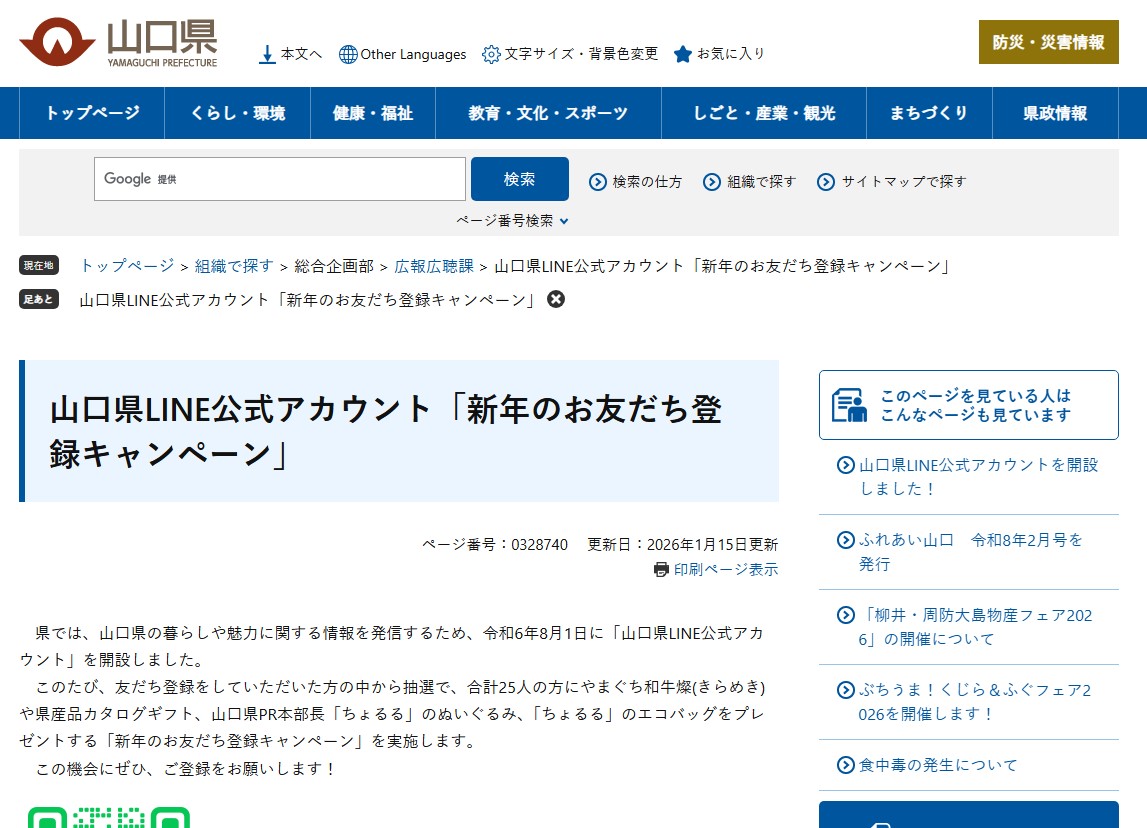Click the gear icon for 文字サイズ・背景色変更

(x=490, y=54)
